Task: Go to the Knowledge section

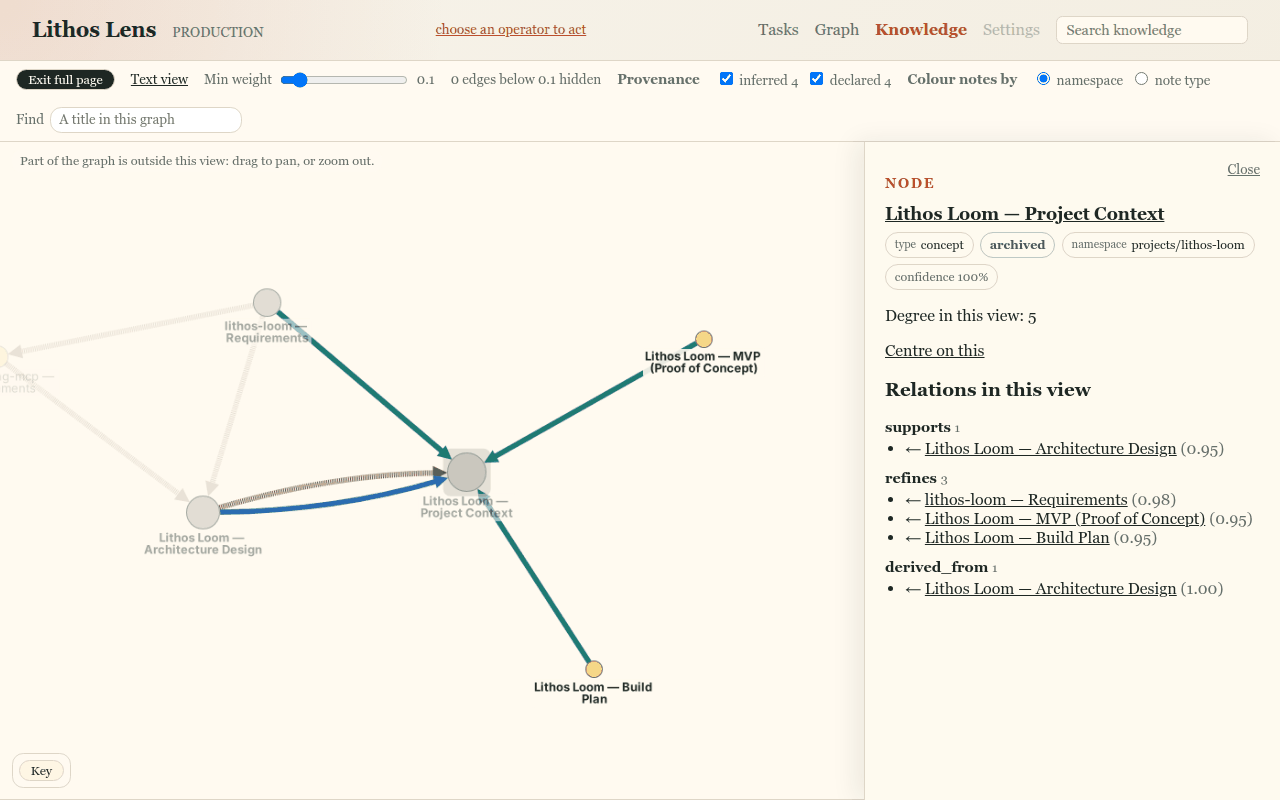Action: [921, 30]
